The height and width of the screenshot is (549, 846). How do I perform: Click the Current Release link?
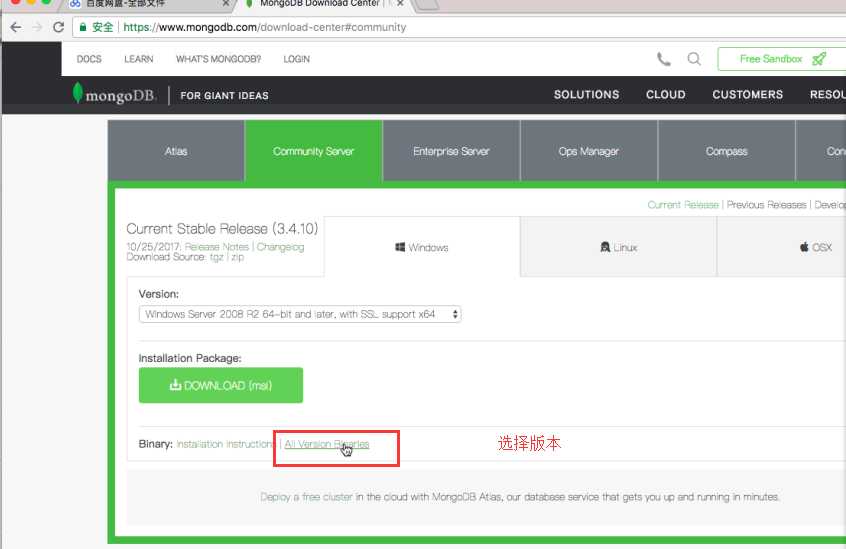pos(683,205)
